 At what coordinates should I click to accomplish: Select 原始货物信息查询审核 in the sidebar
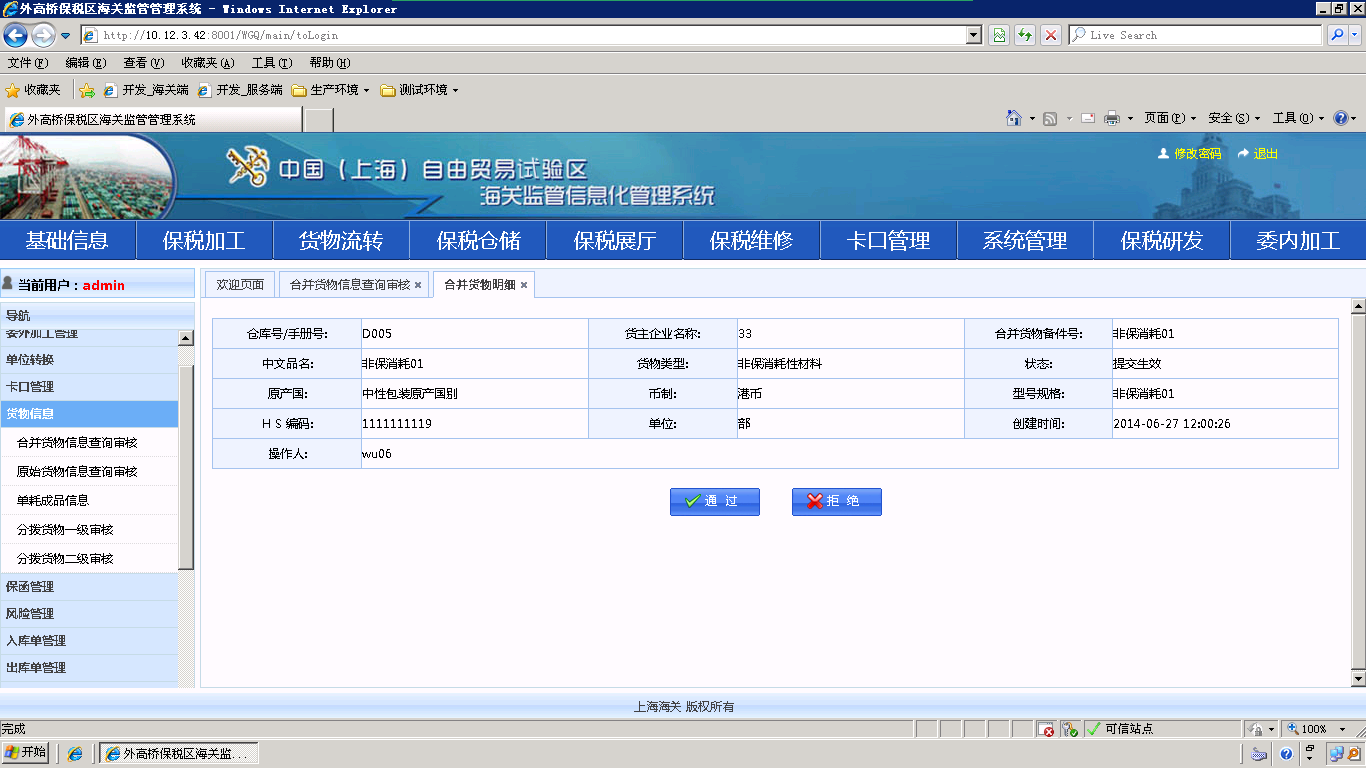77,472
